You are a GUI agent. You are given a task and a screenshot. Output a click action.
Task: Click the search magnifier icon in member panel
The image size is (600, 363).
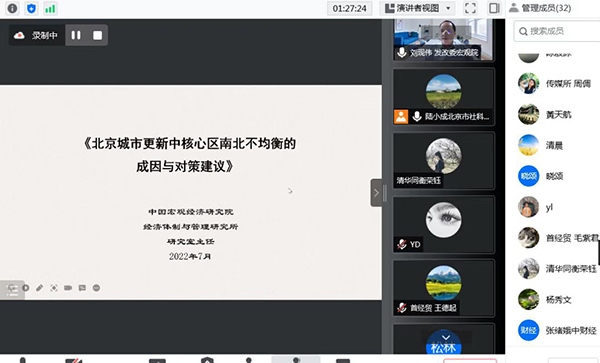point(523,31)
